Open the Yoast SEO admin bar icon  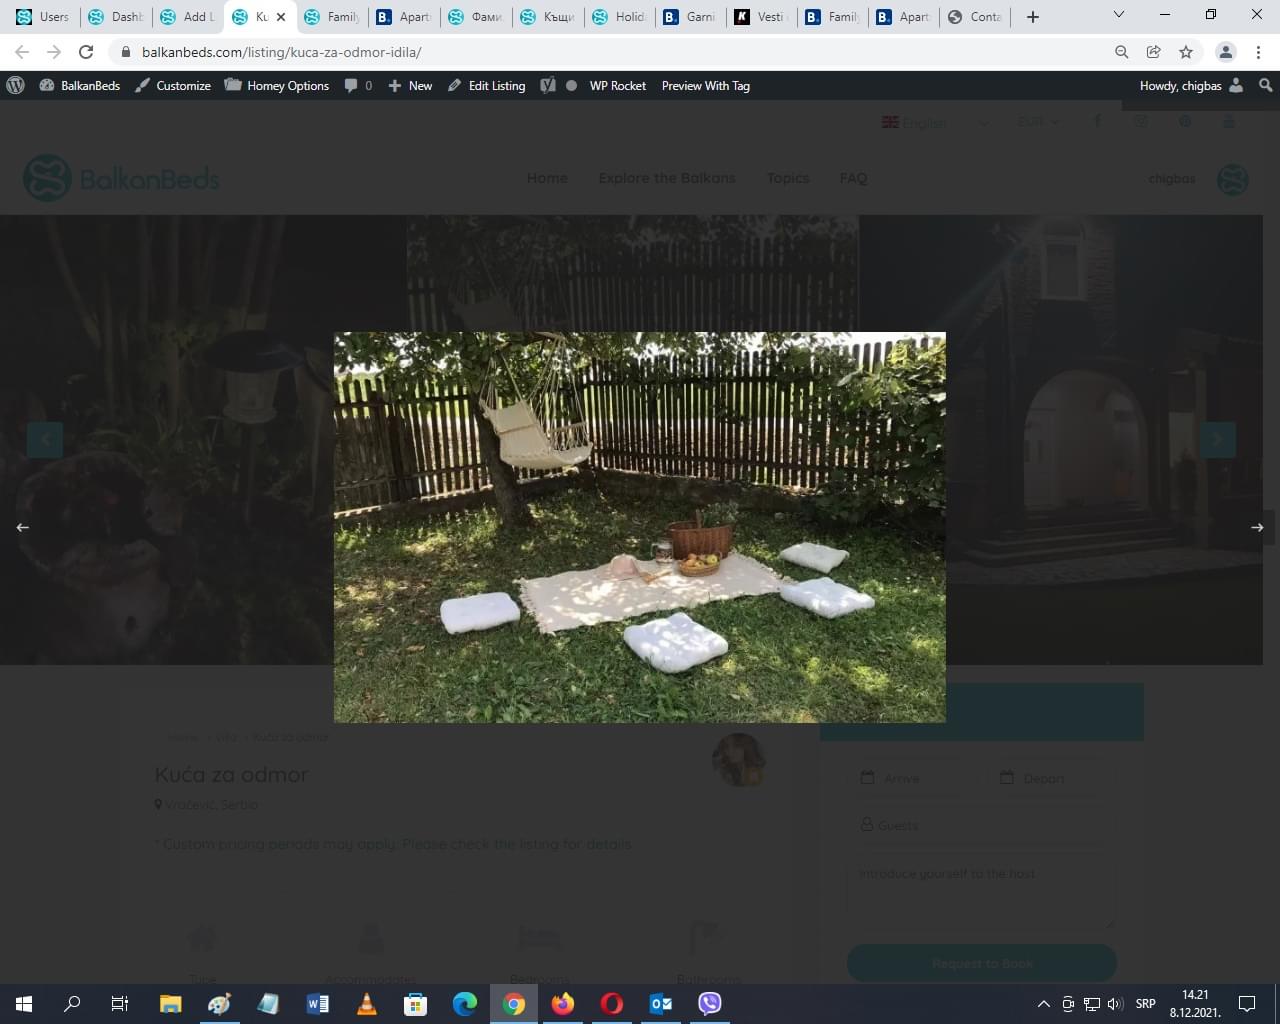(x=548, y=86)
